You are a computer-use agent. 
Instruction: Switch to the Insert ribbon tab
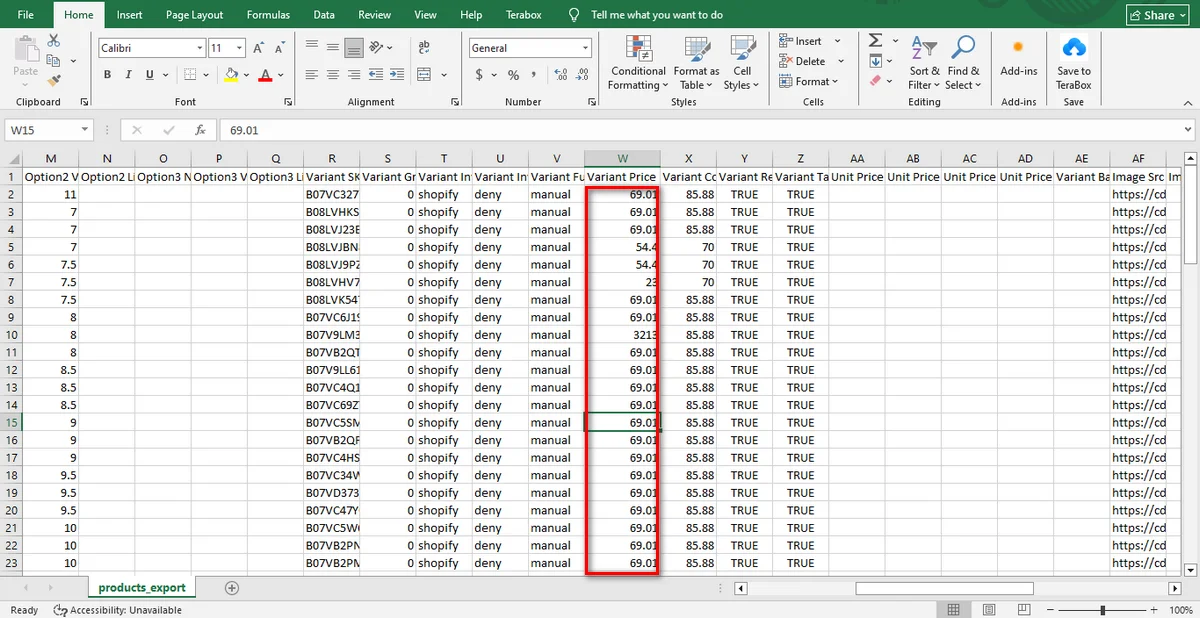click(x=129, y=15)
